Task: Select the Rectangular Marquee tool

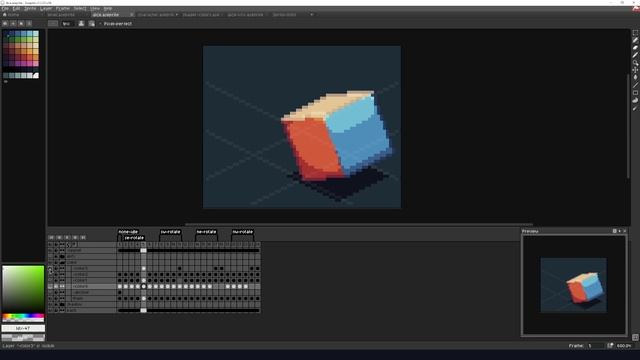Action: tap(635, 33)
